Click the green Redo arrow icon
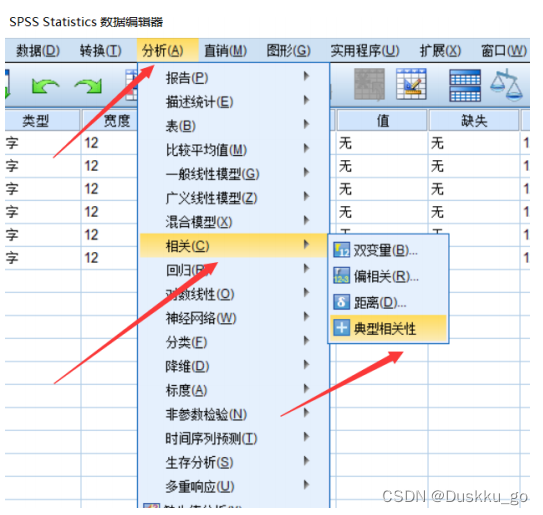The width and height of the screenshot is (543, 515). (88, 86)
